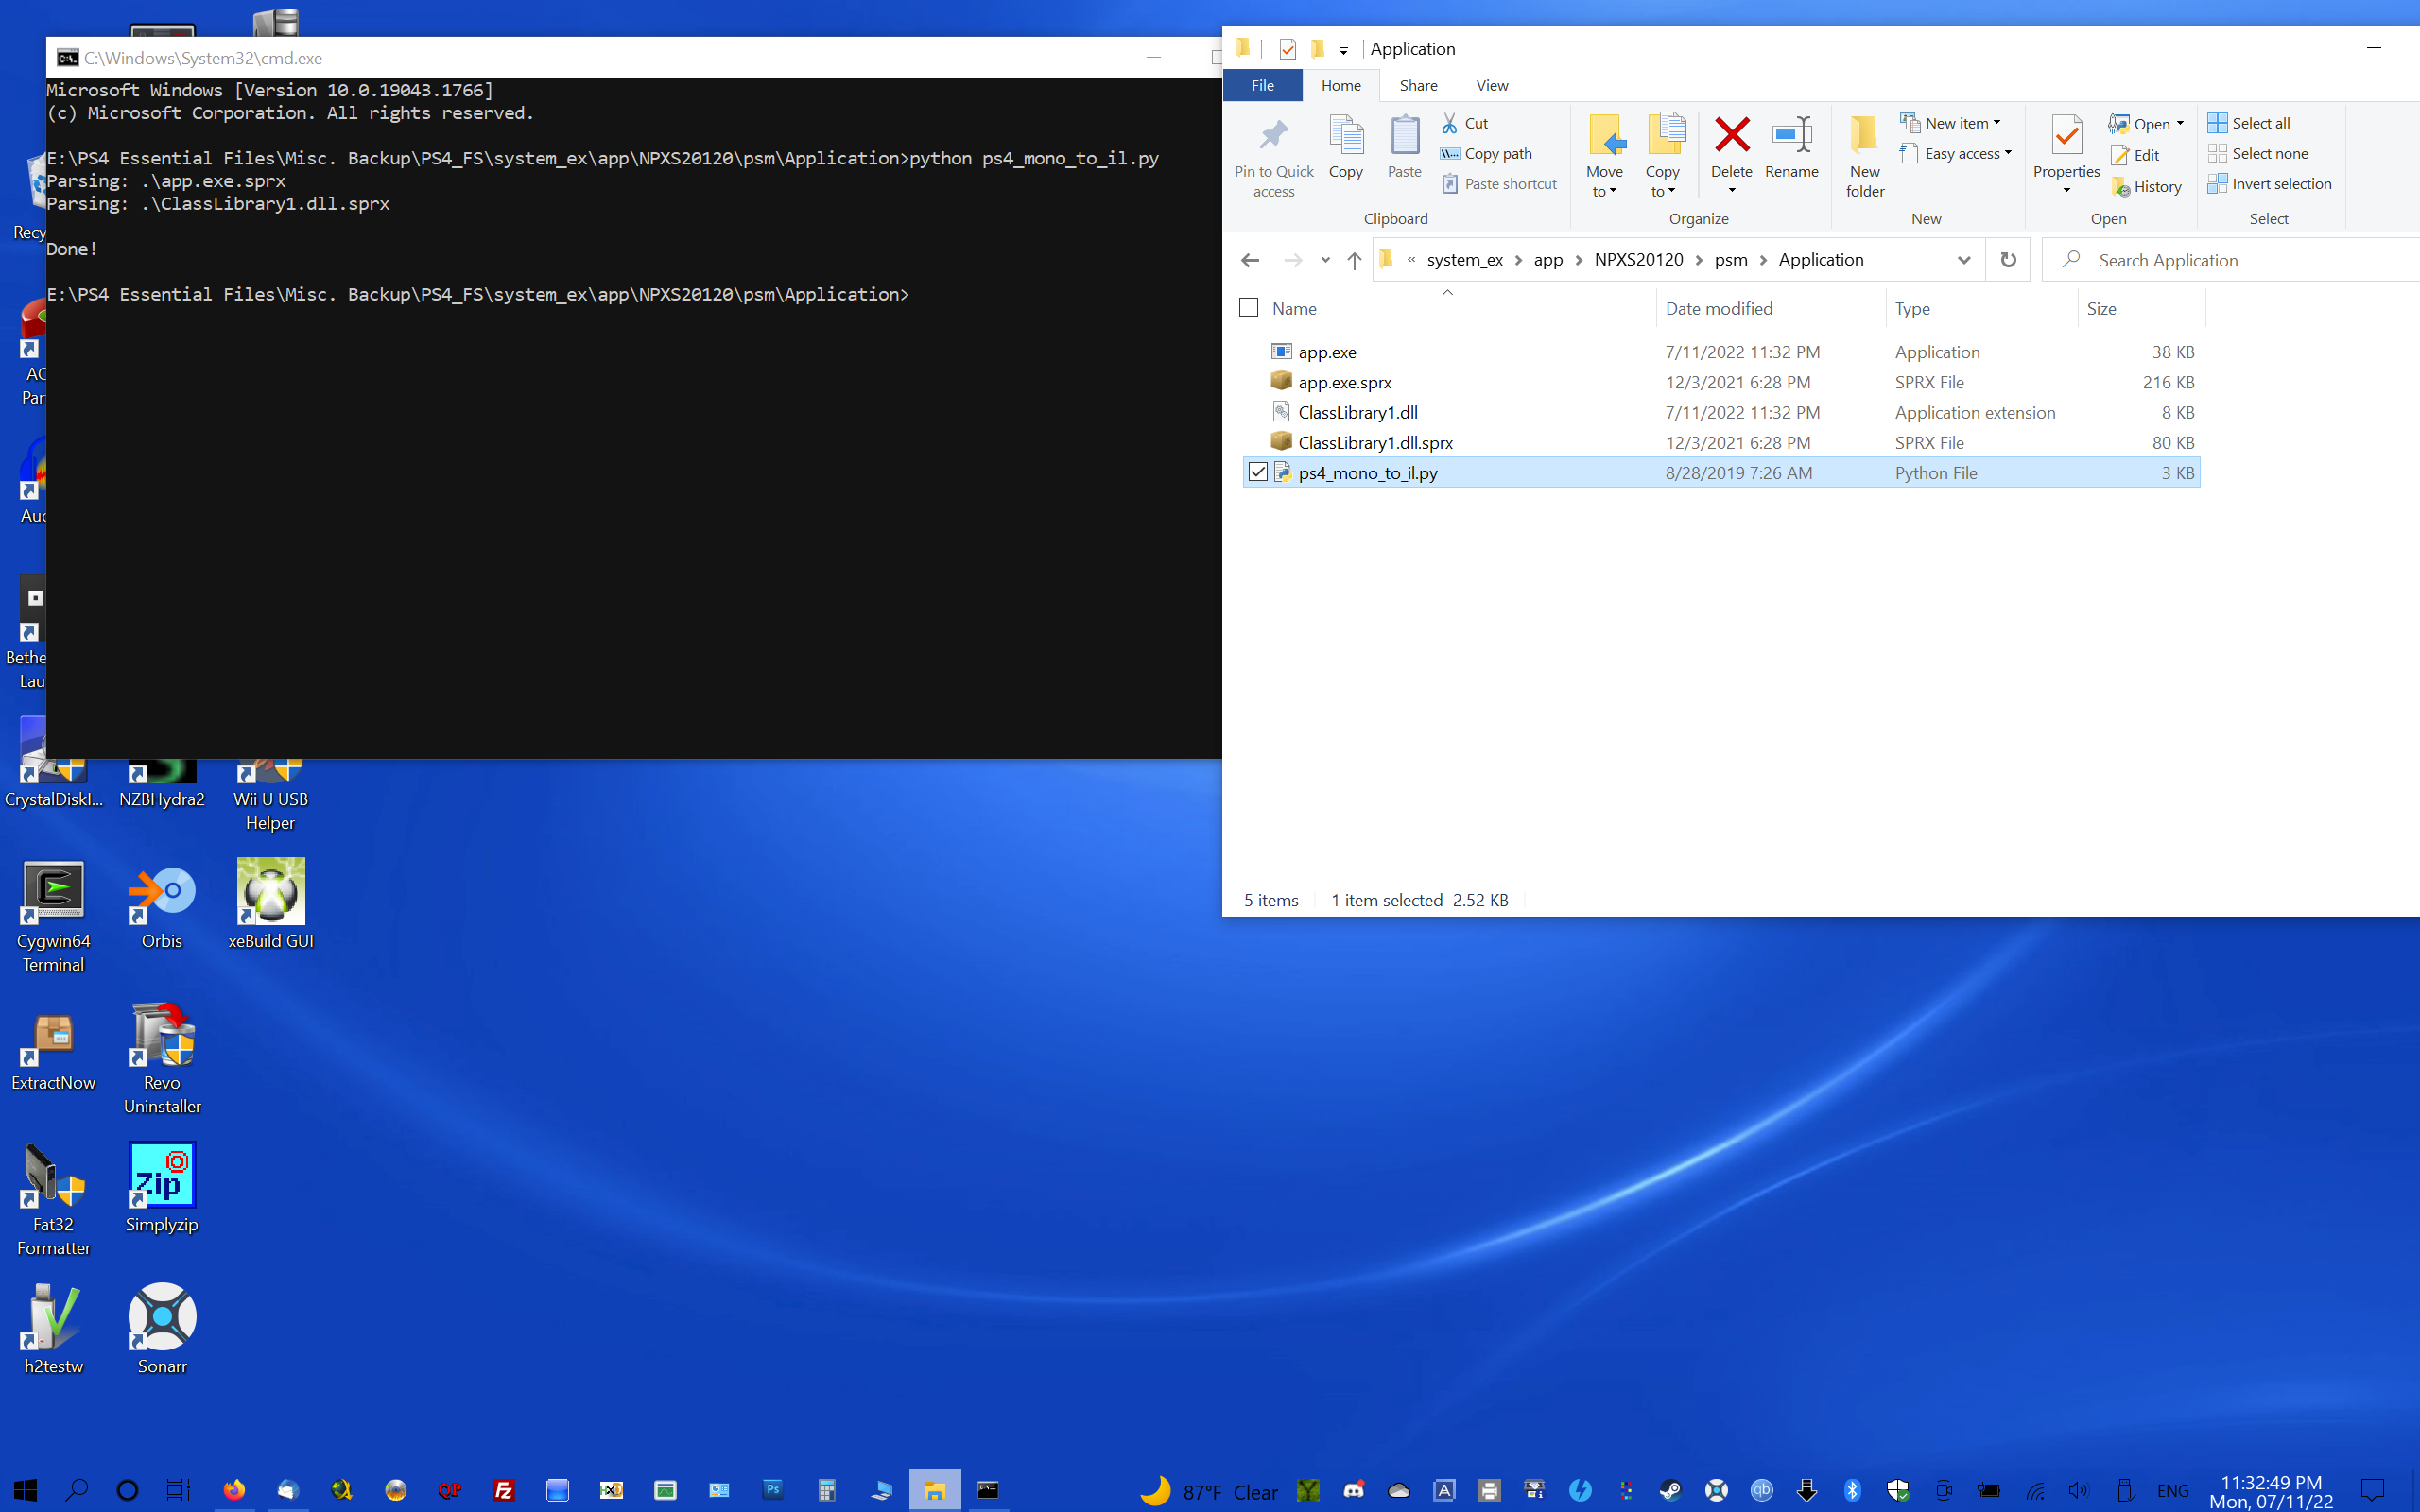The height and width of the screenshot is (1512, 2420).
Task: Click the Rename icon in Organize group
Action: [x=1791, y=134]
